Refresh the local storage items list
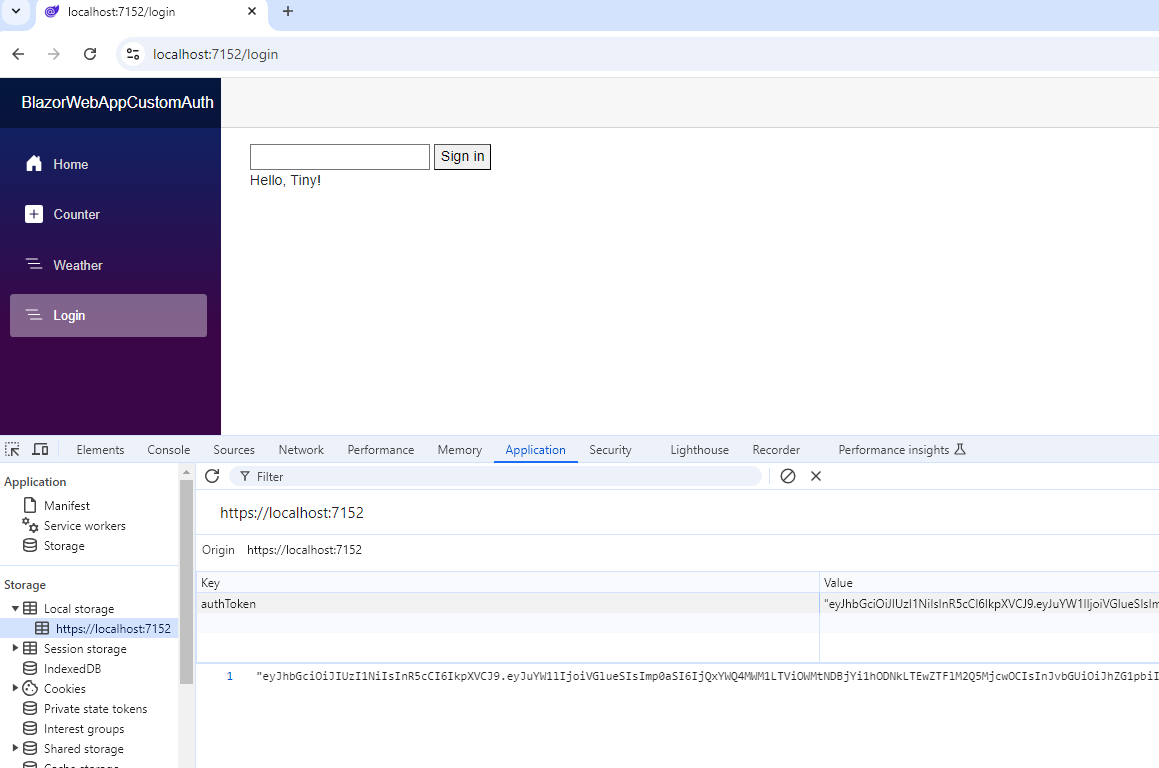Viewport: 1159px width, 768px height. point(212,476)
